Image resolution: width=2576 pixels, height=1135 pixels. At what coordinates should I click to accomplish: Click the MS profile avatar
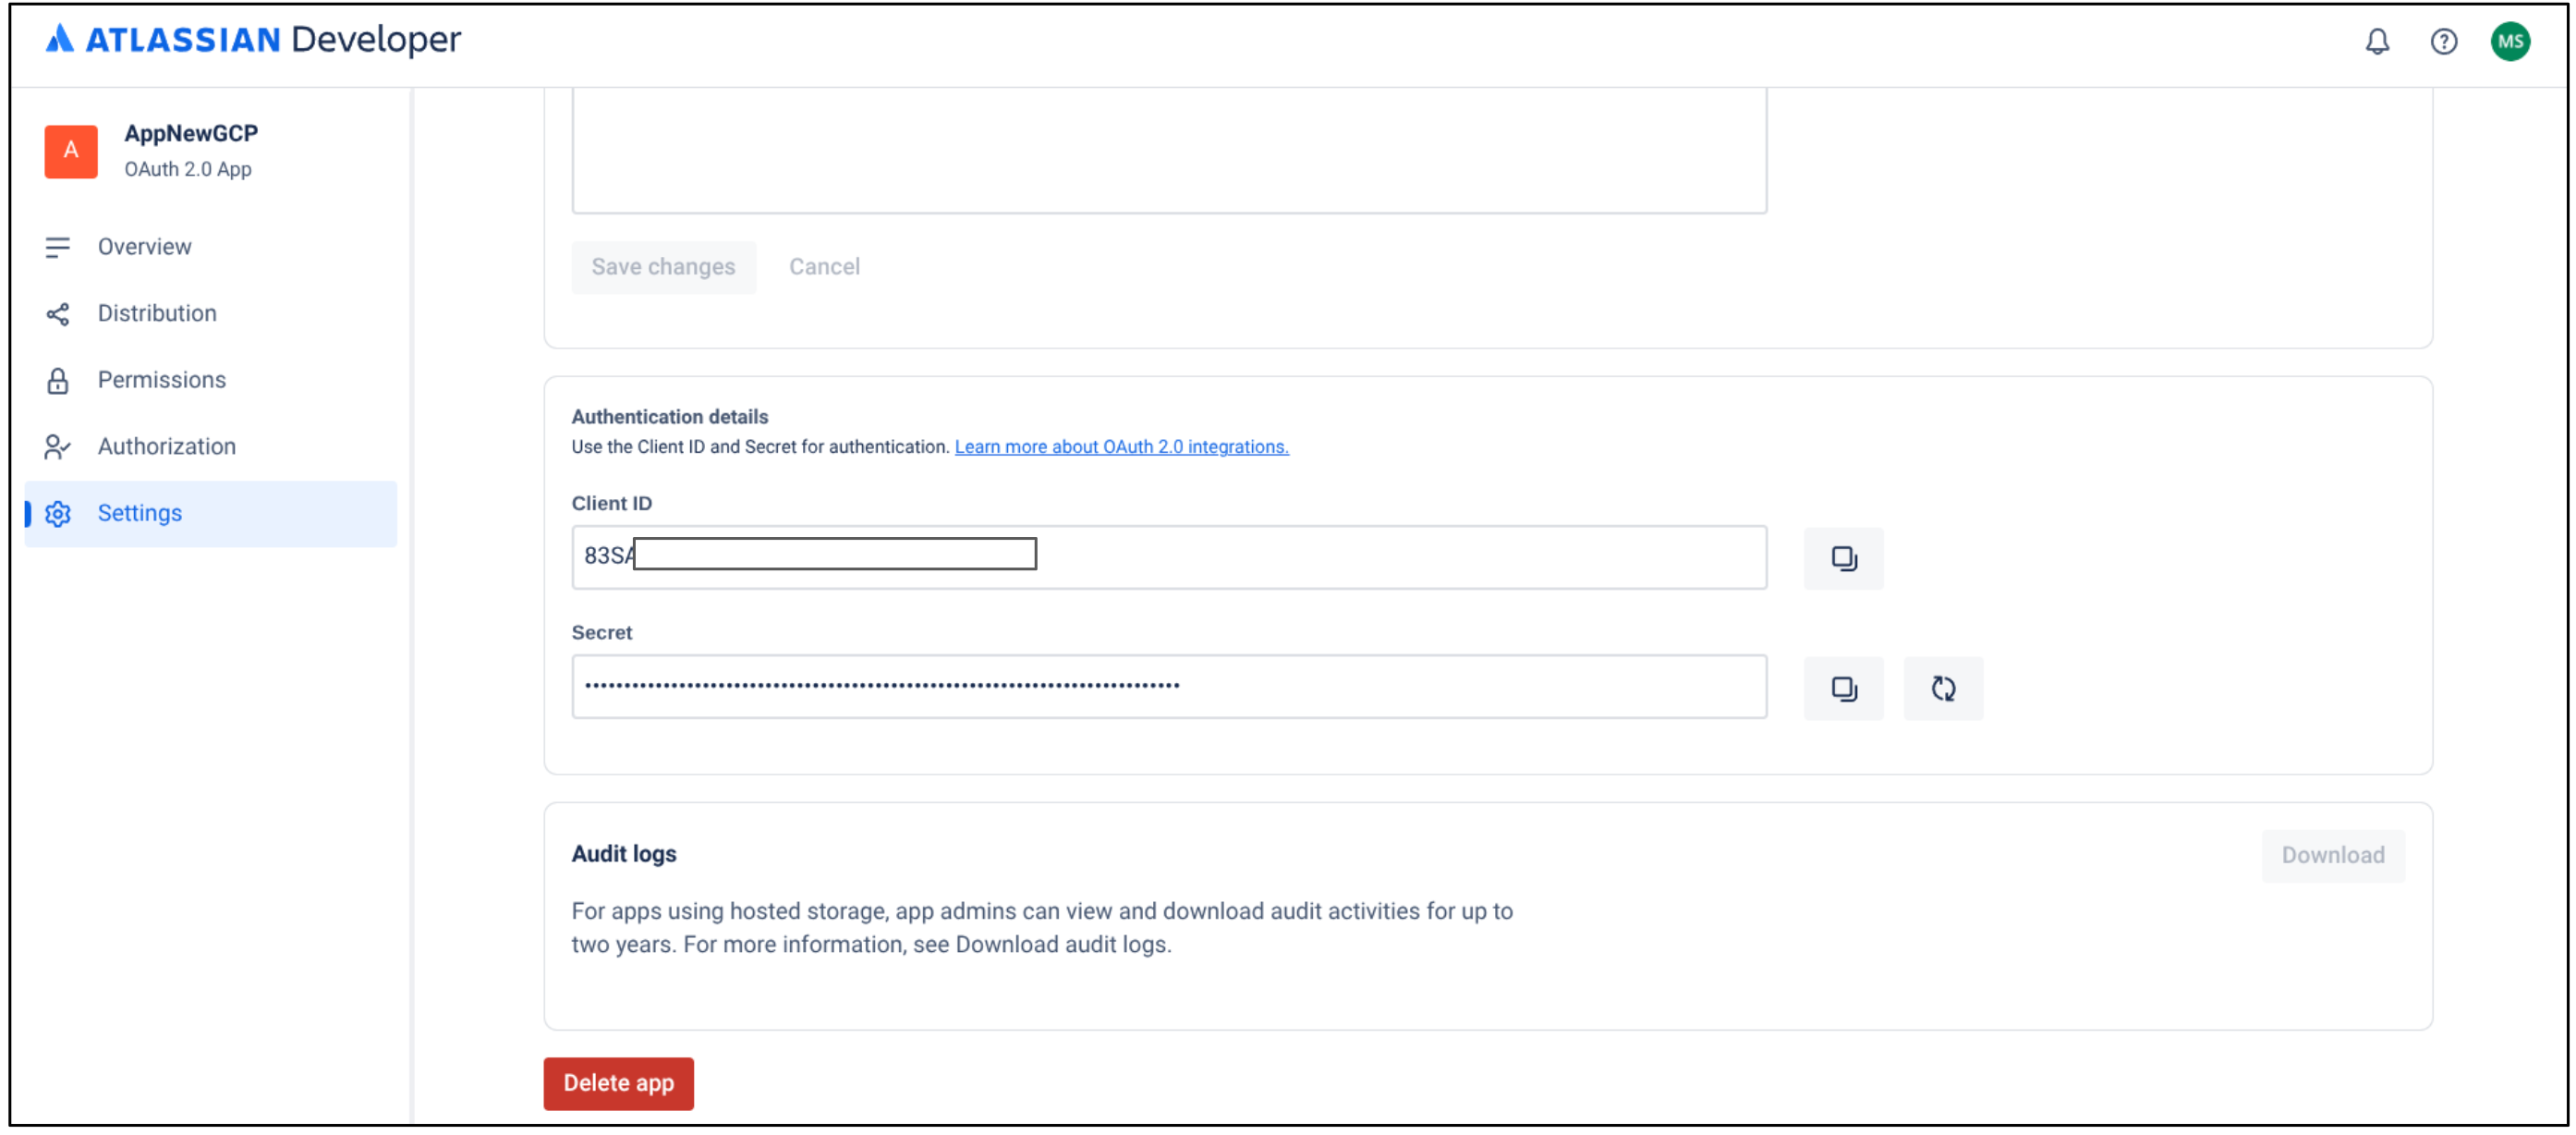pyautogui.click(x=2510, y=41)
